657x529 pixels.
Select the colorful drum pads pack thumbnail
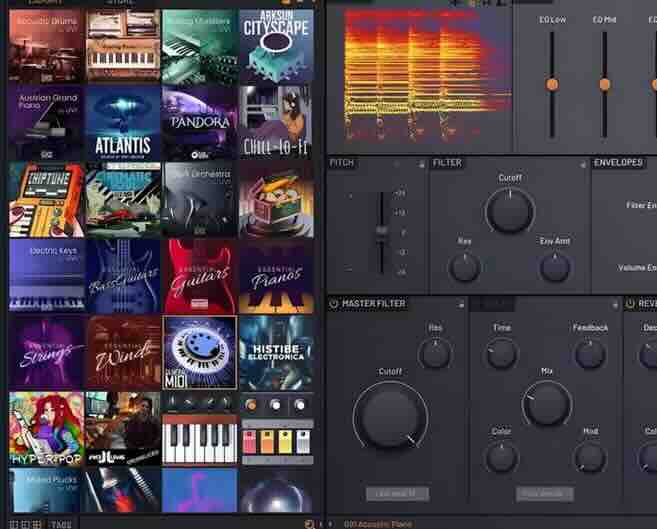tap(276, 429)
